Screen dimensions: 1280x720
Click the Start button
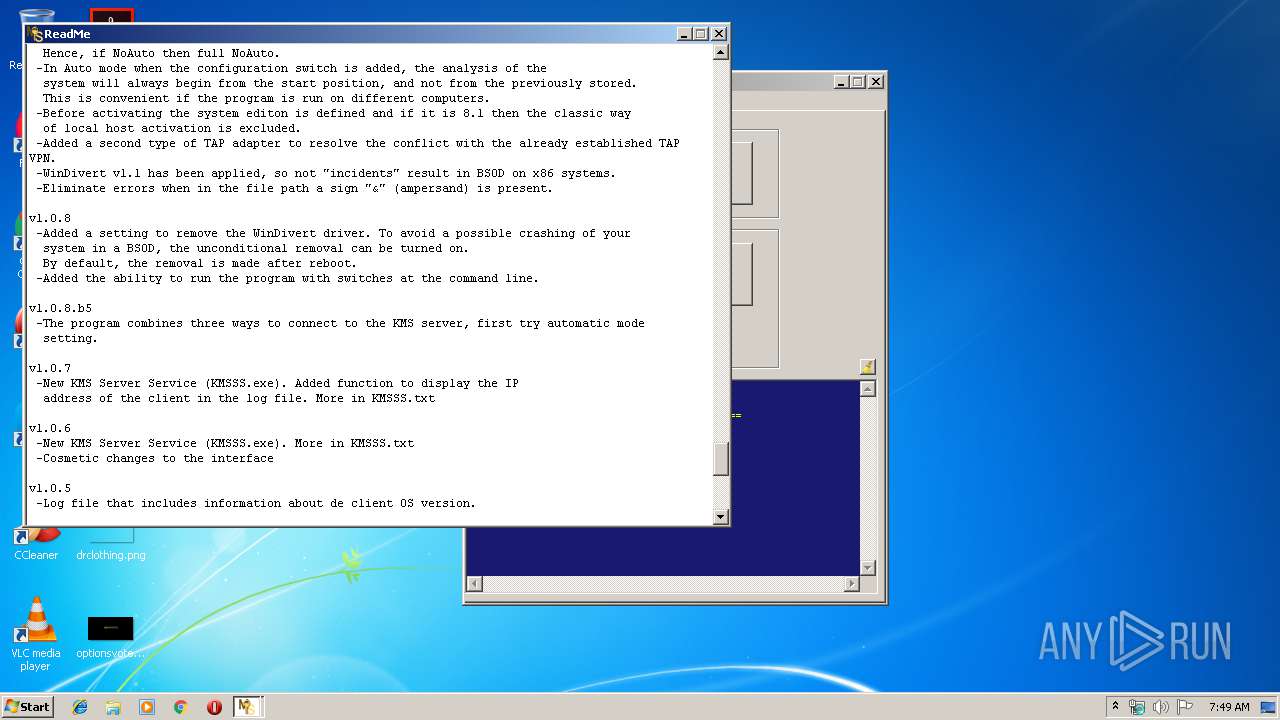tap(27, 707)
